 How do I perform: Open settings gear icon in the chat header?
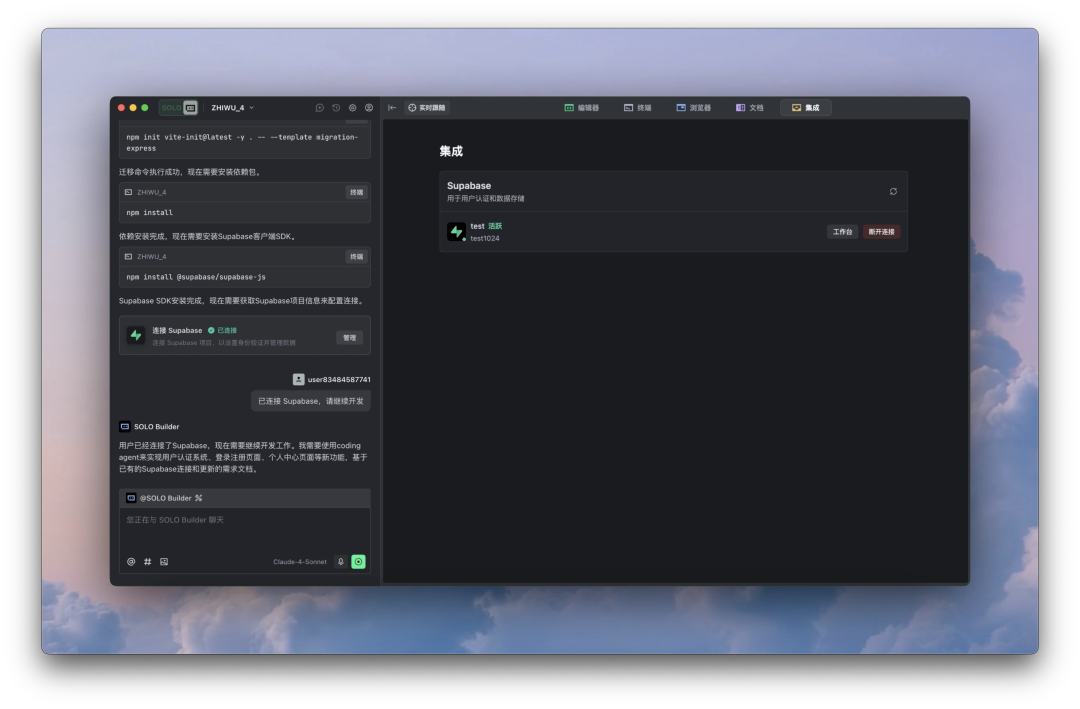pyautogui.click(x=353, y=107)
